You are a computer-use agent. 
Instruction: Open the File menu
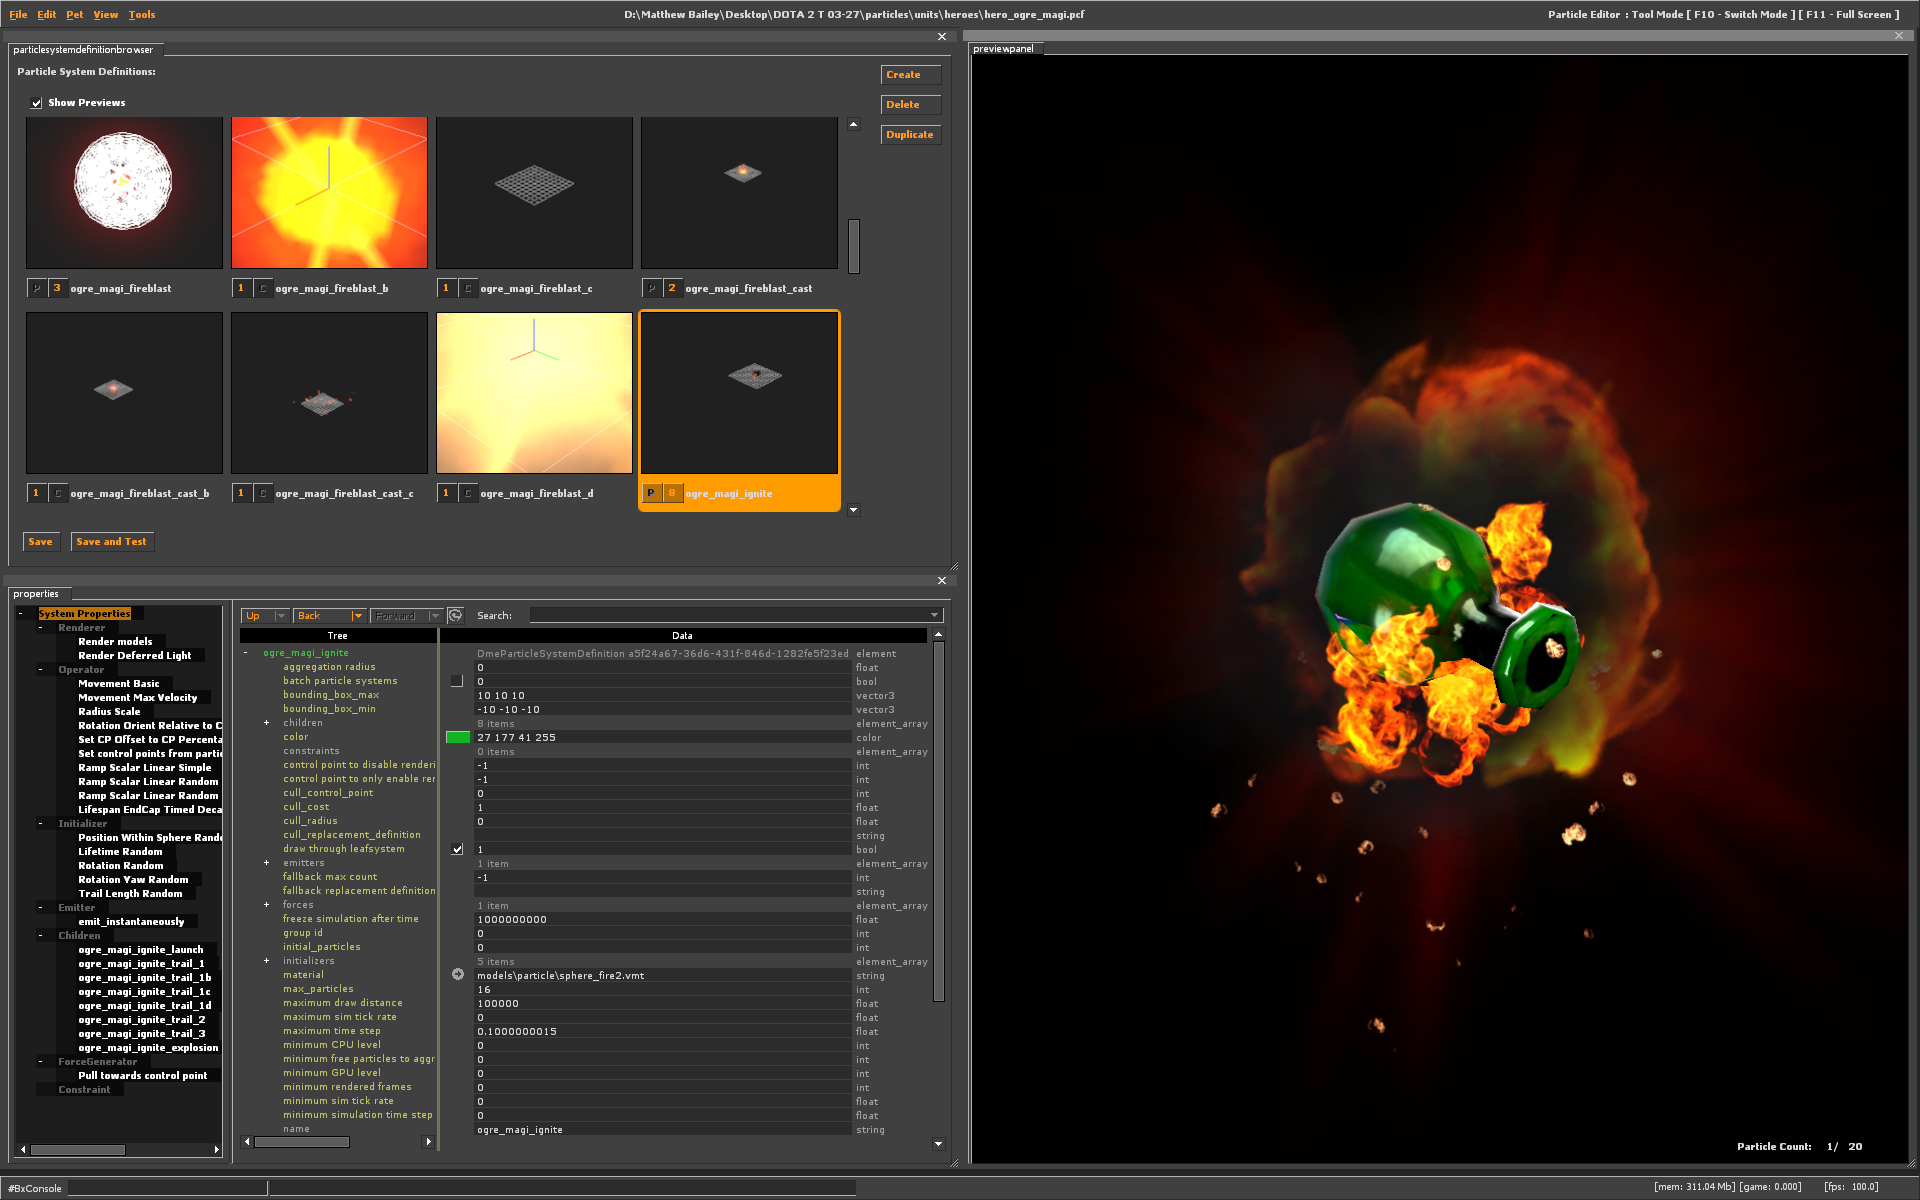tap(18, 15)
